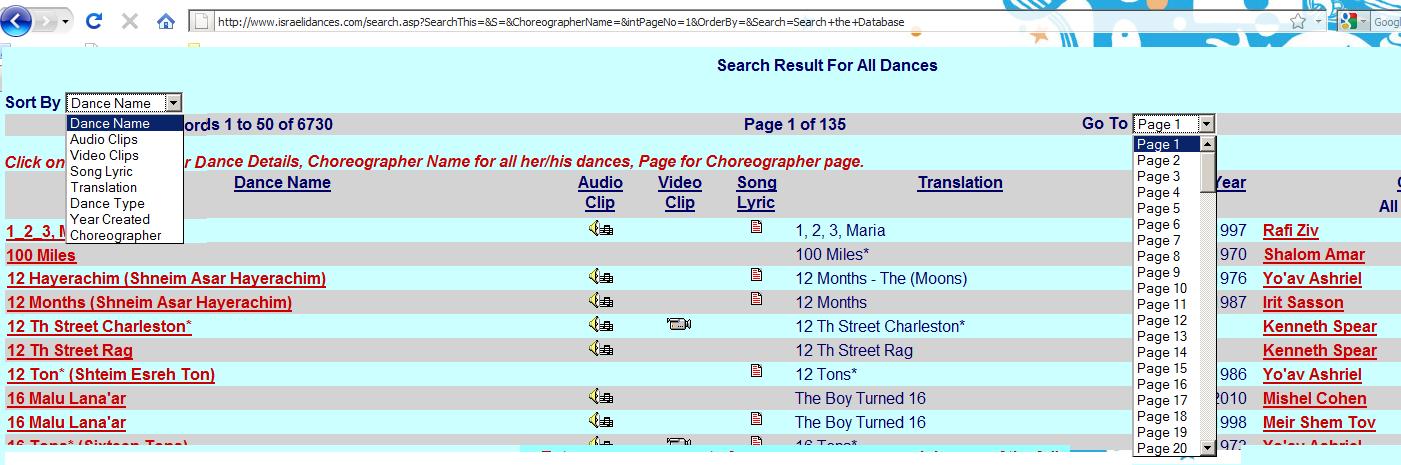Play audio clip for 12 Th Street Rag
The width and height of the screenshot is (1401, 465).
(x=601, y=349)
